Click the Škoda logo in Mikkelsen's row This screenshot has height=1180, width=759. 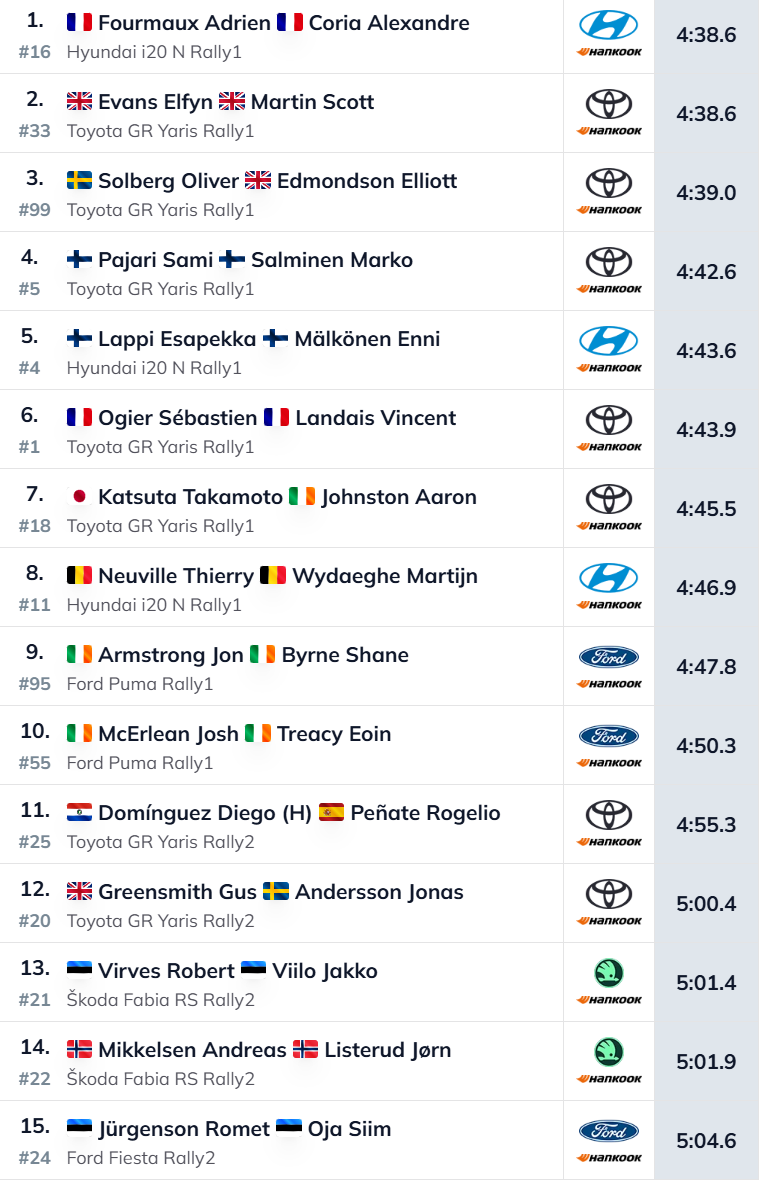click(x=608, y=1051)
